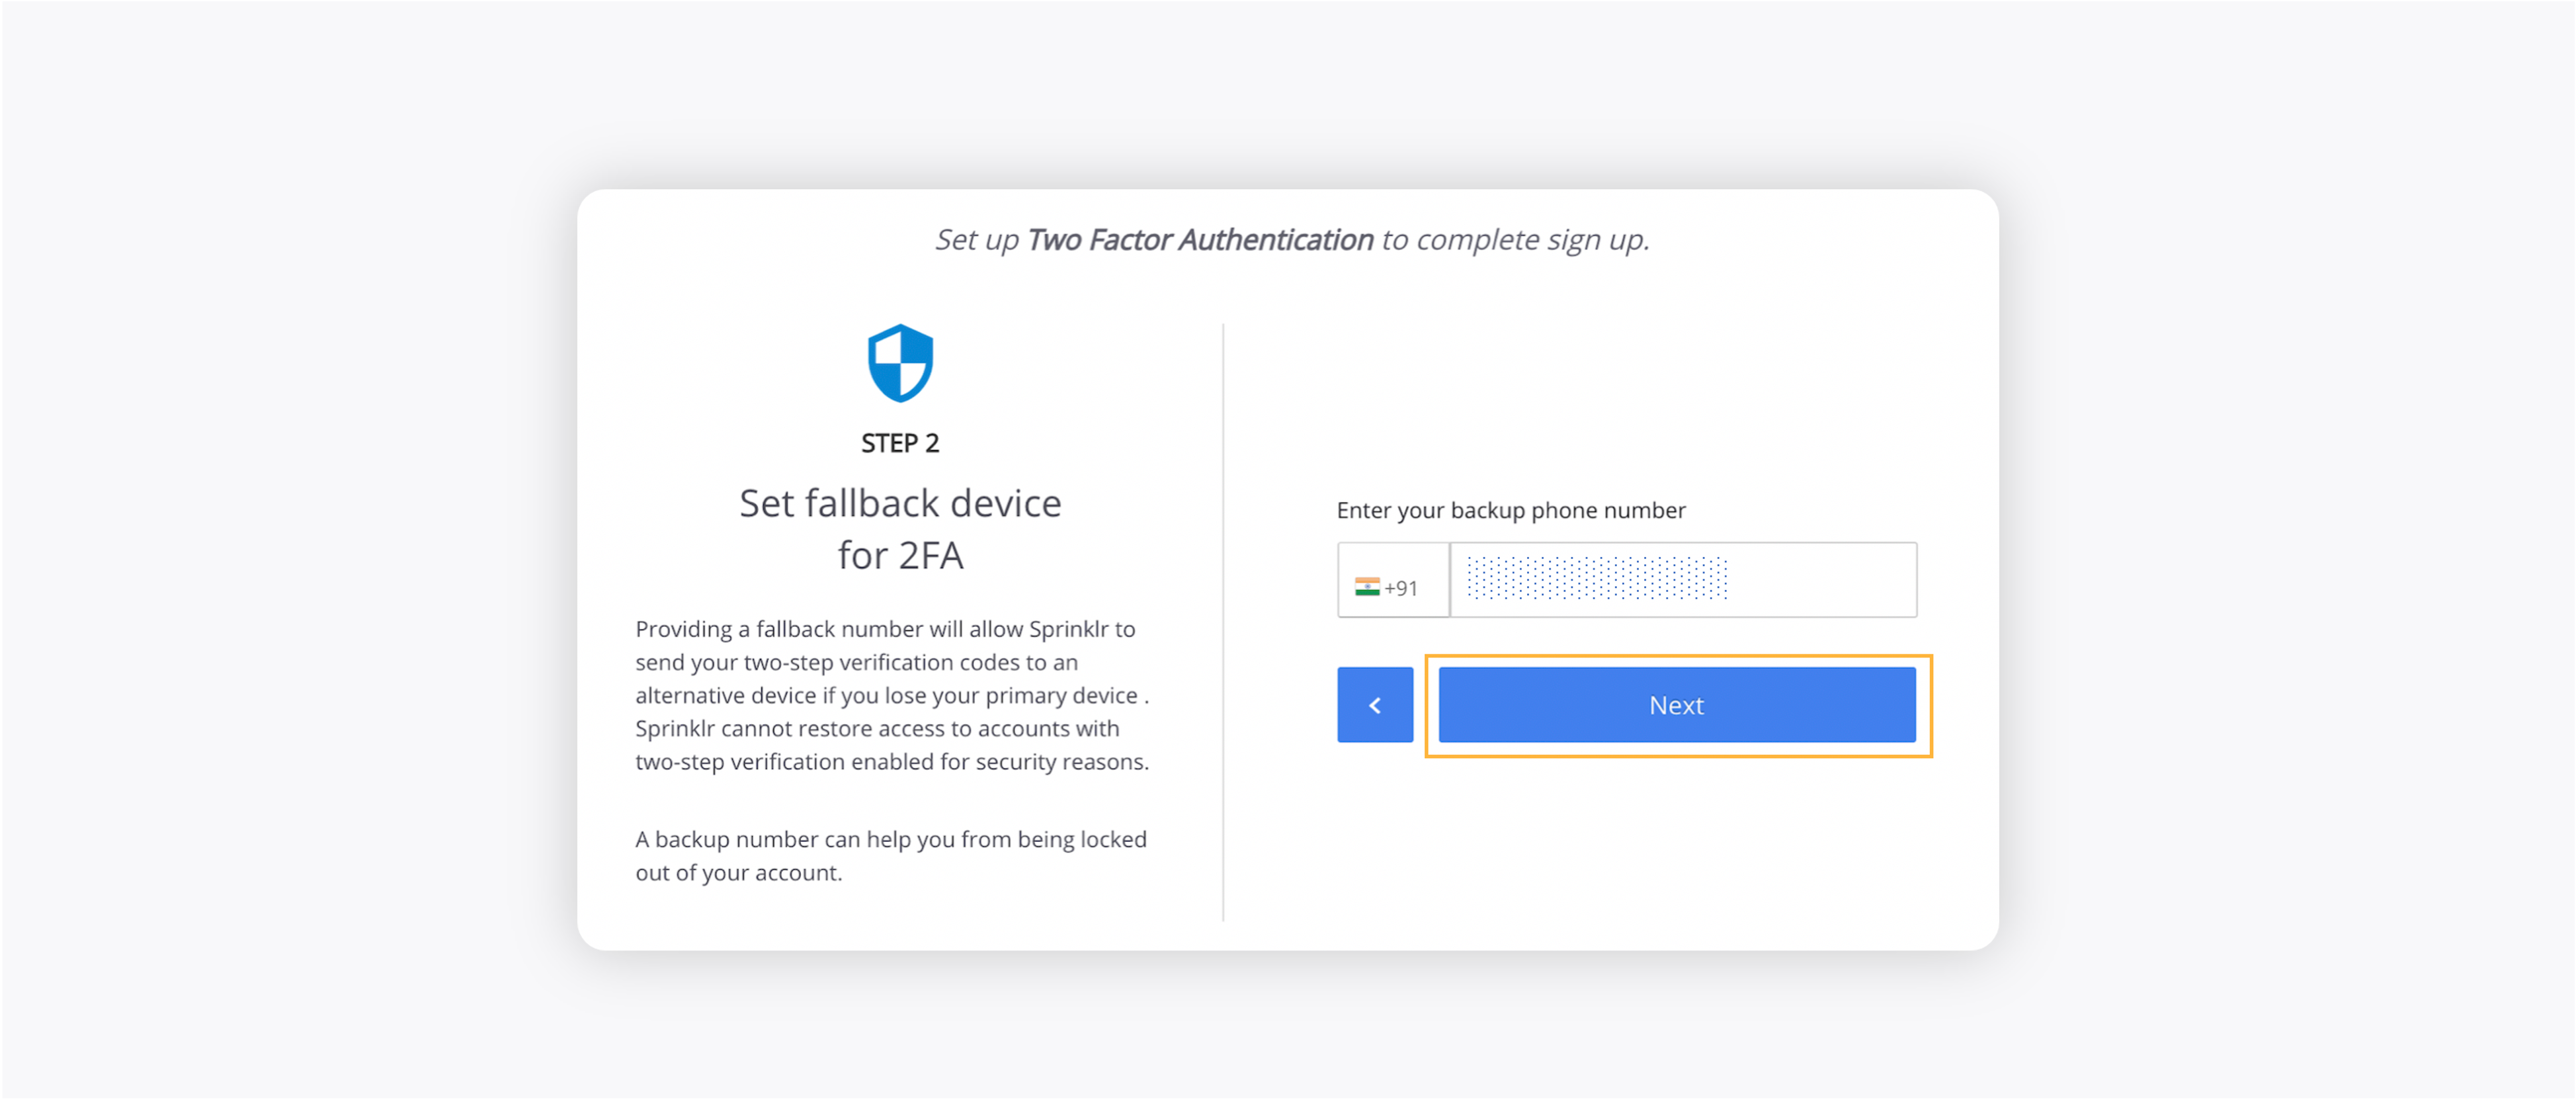This screenshot has height=1100, width=2576.
Task: Click the 'Set fallback device' heading line
Action: pos(900,503)
